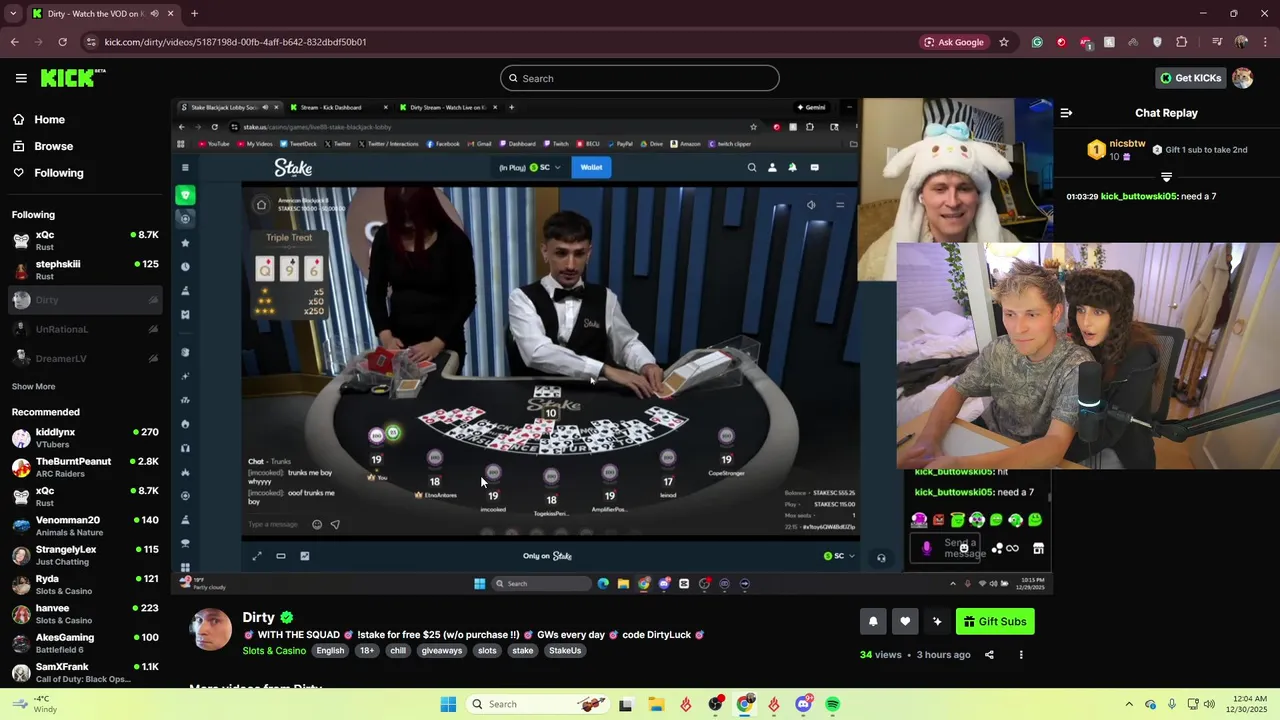Open Dirty's channel avatar below video
1280x720 pixels.
tap(211, 629)
